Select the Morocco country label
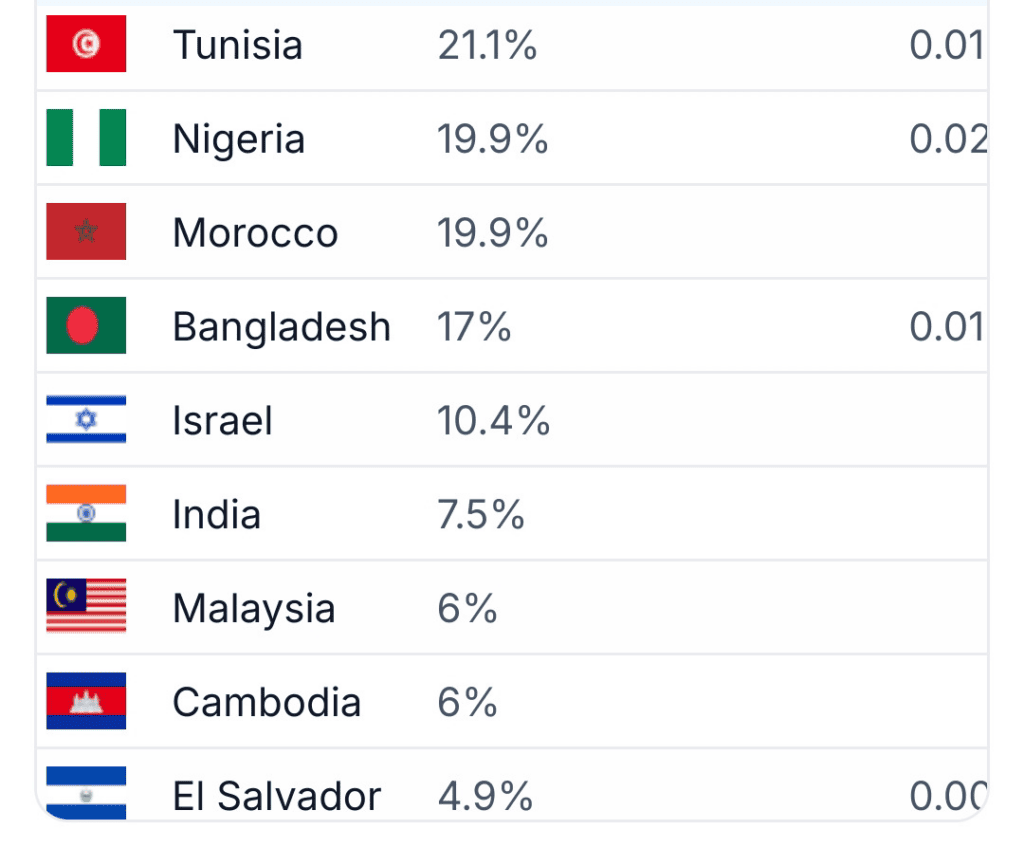This screenshot has width=1024, height=847. coord(255,233)
